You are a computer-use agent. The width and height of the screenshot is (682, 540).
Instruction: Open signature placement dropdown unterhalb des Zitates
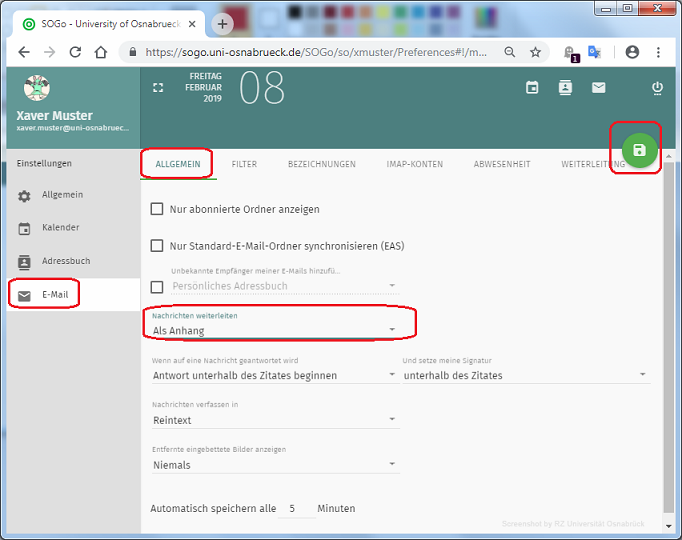[x=526, y=375]
